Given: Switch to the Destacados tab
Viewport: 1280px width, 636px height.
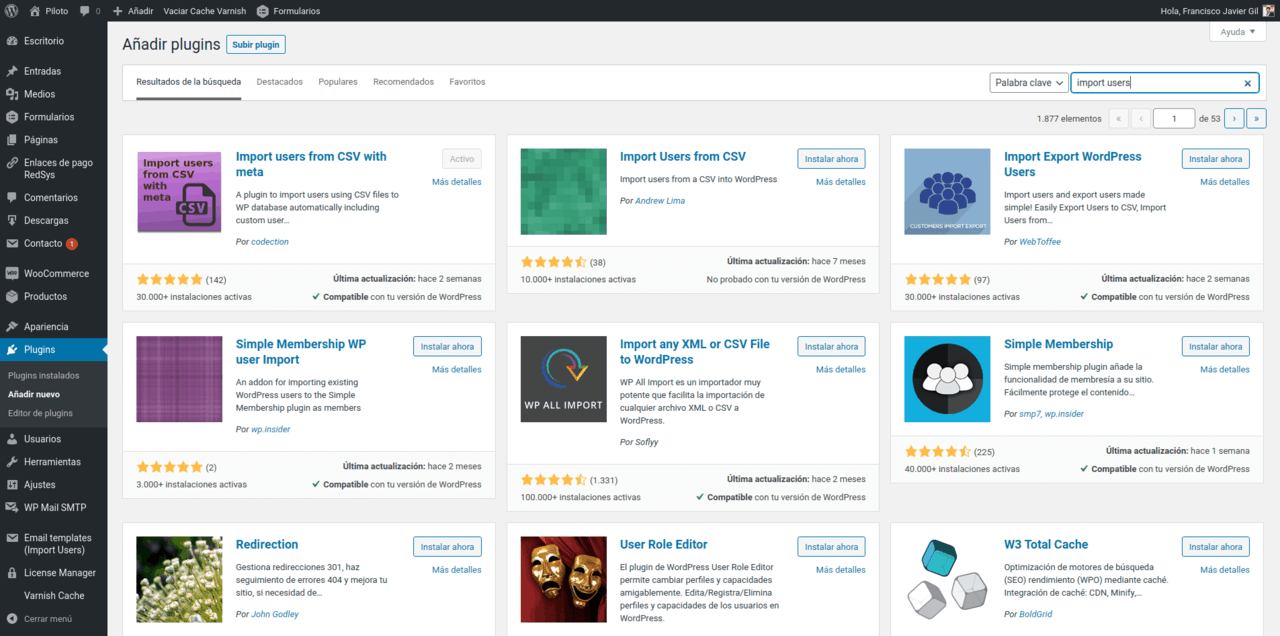Looking at the screenshot, I should pos(280,82).
